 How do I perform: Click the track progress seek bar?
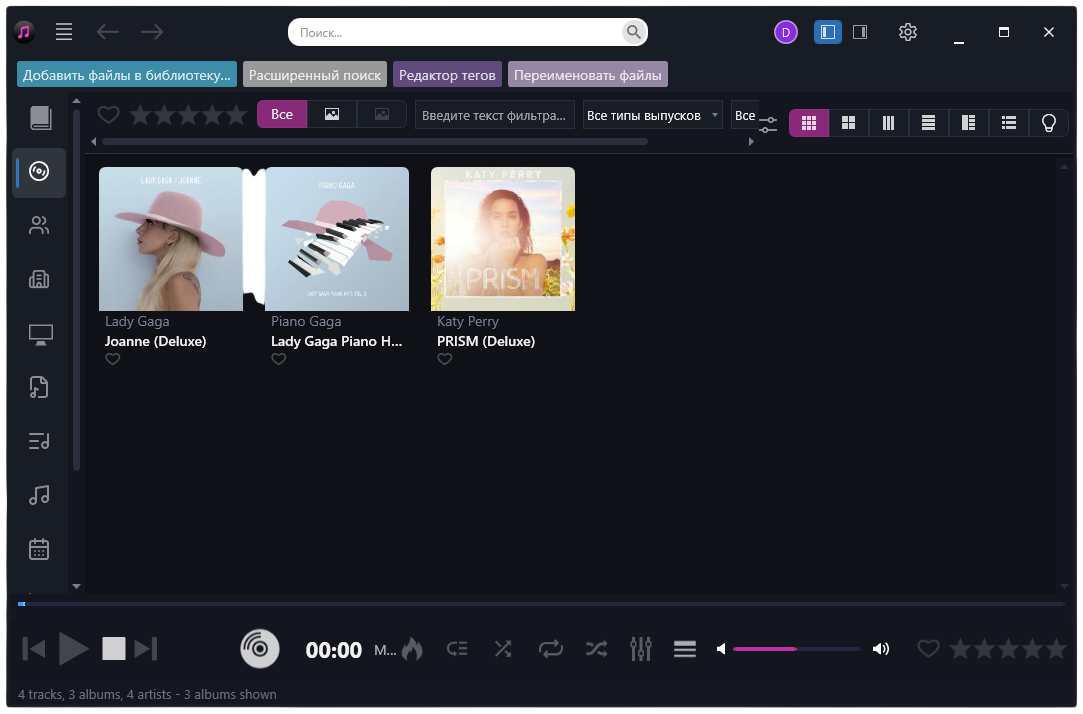[541, 604]
